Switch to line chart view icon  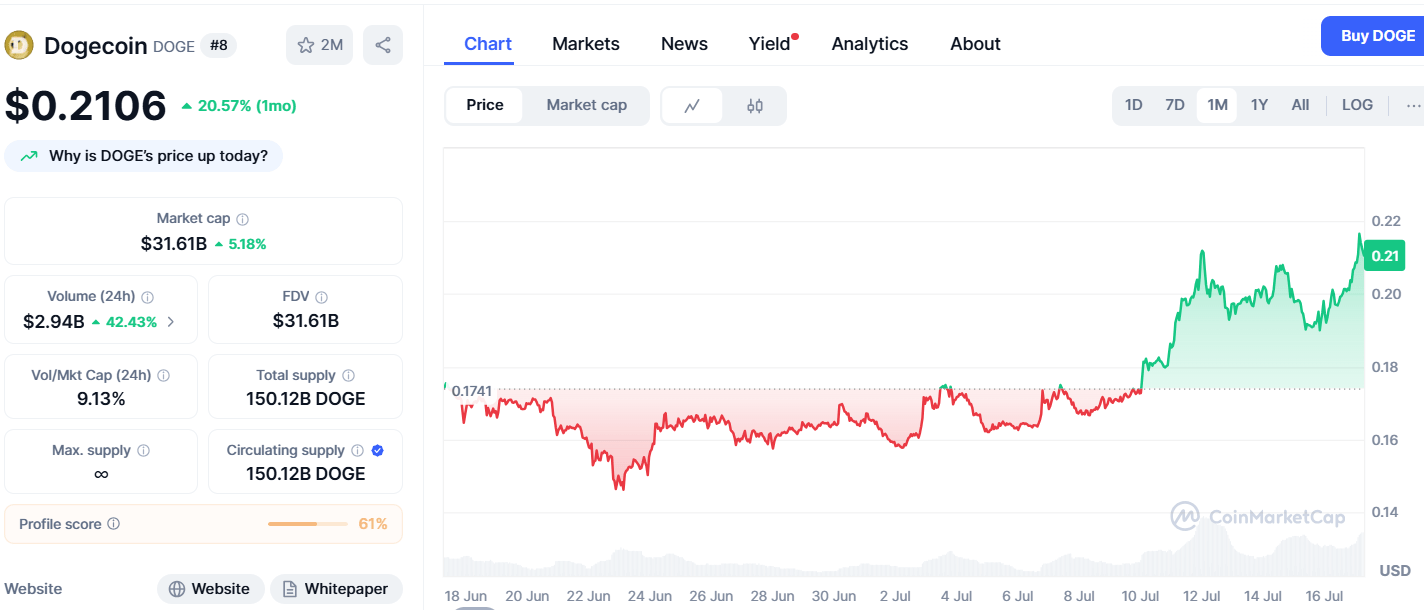[x=692, y=106]
